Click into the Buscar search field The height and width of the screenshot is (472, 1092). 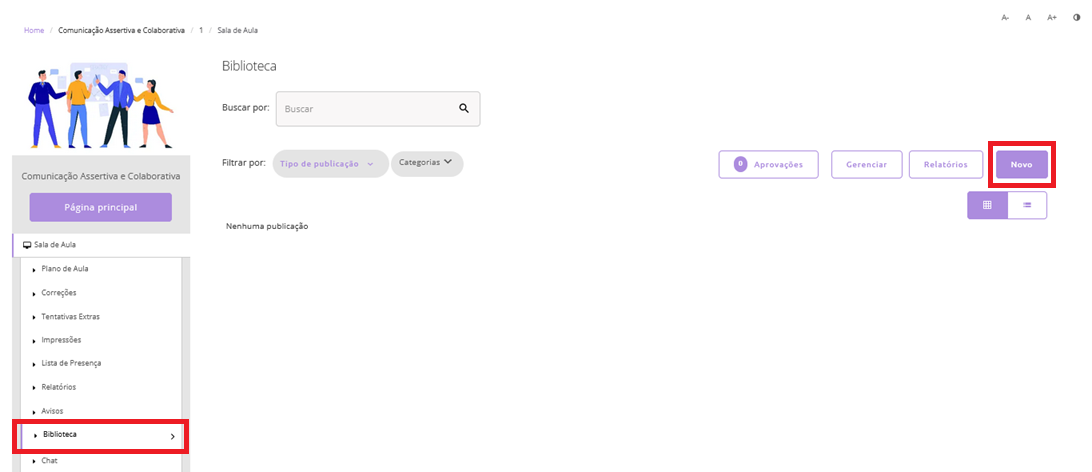pos(365,109)
